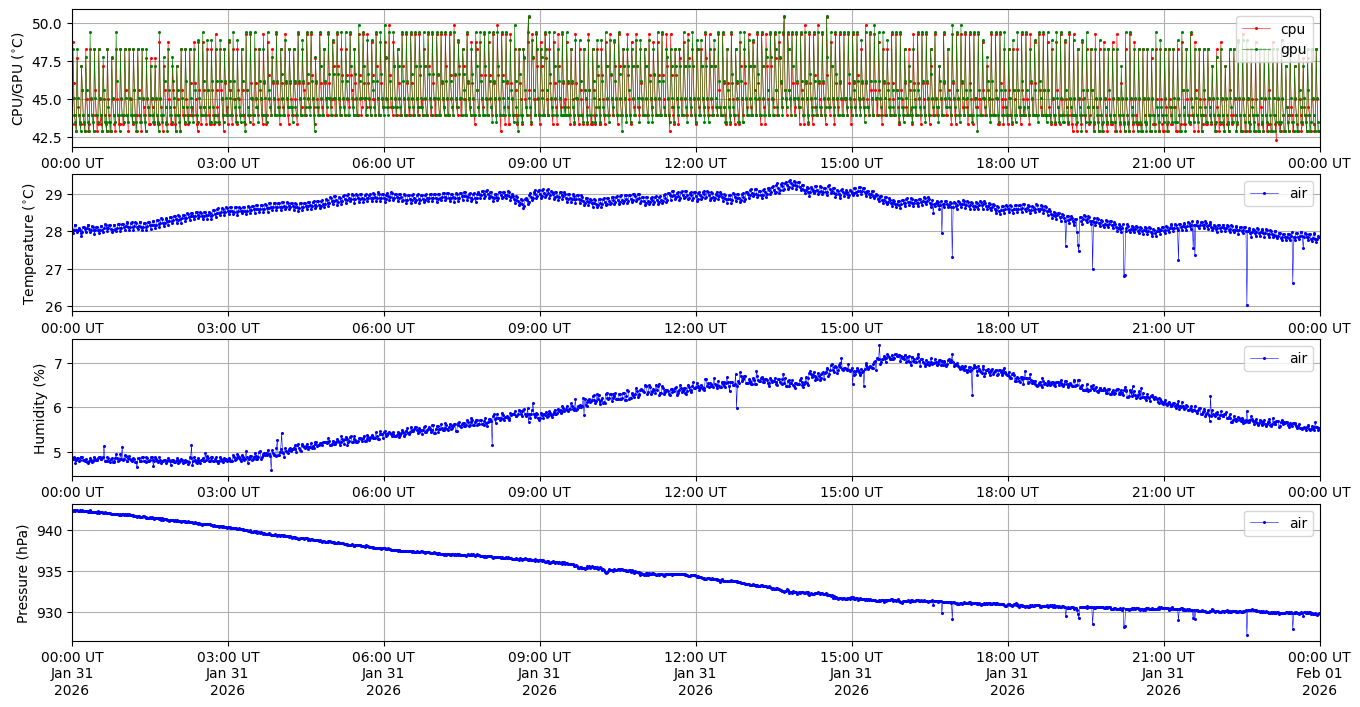Select the Humidity (%) y-axis label
Screen dimensions: 1360x707
tap(40, 407)
